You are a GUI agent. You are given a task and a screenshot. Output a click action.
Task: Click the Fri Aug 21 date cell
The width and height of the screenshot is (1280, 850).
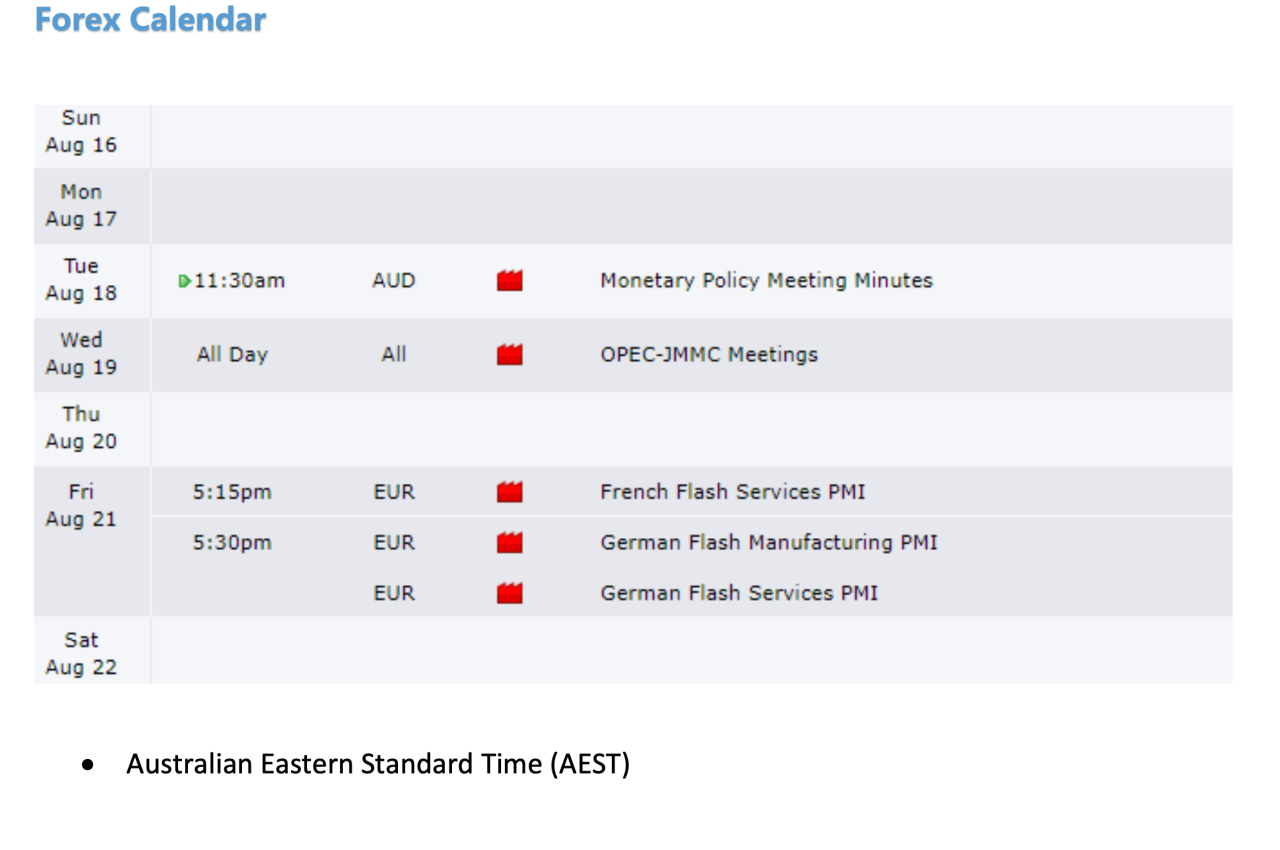(81, 506)
